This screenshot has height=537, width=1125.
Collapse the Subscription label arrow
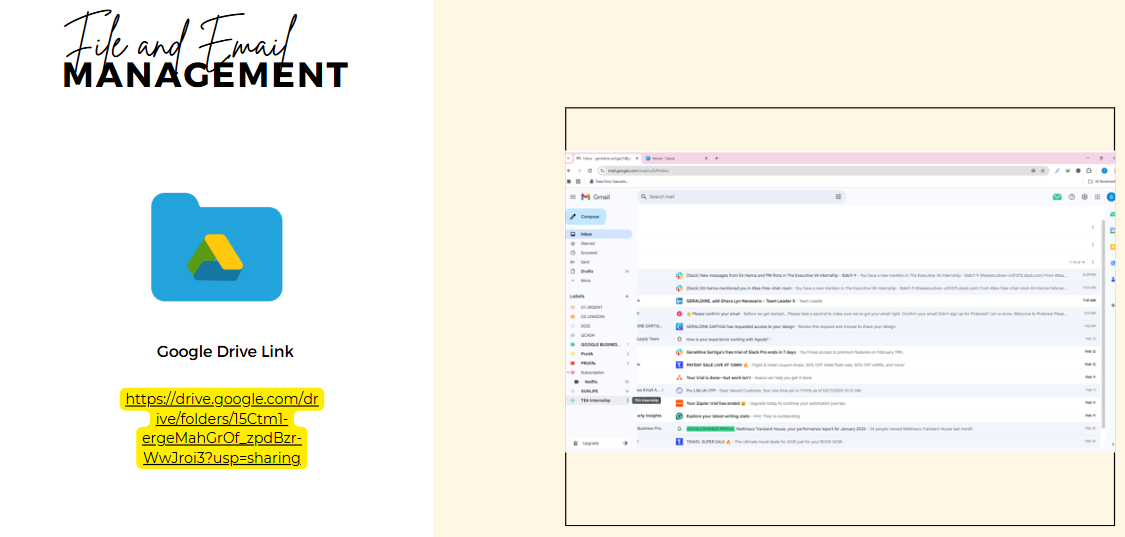tap(568, 373)
